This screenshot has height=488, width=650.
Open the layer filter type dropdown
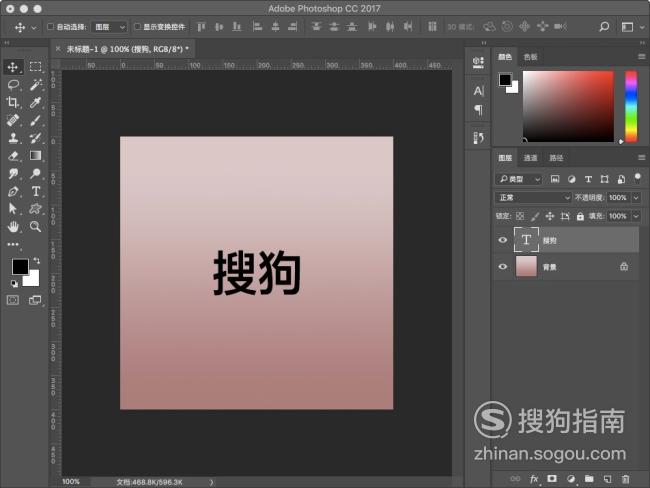pos(519,179)
